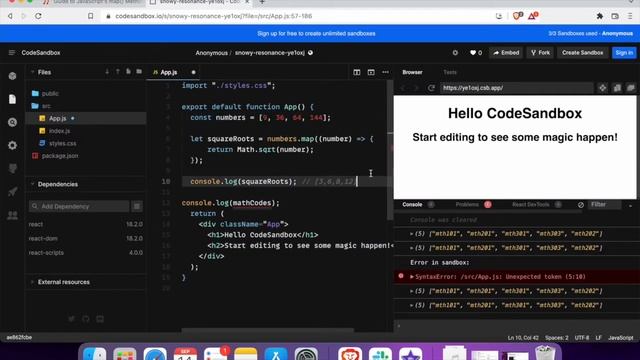Click the upload arrow icon in Files header
Viewport: 640px width, 360px height.
click(x=118, y=72)
